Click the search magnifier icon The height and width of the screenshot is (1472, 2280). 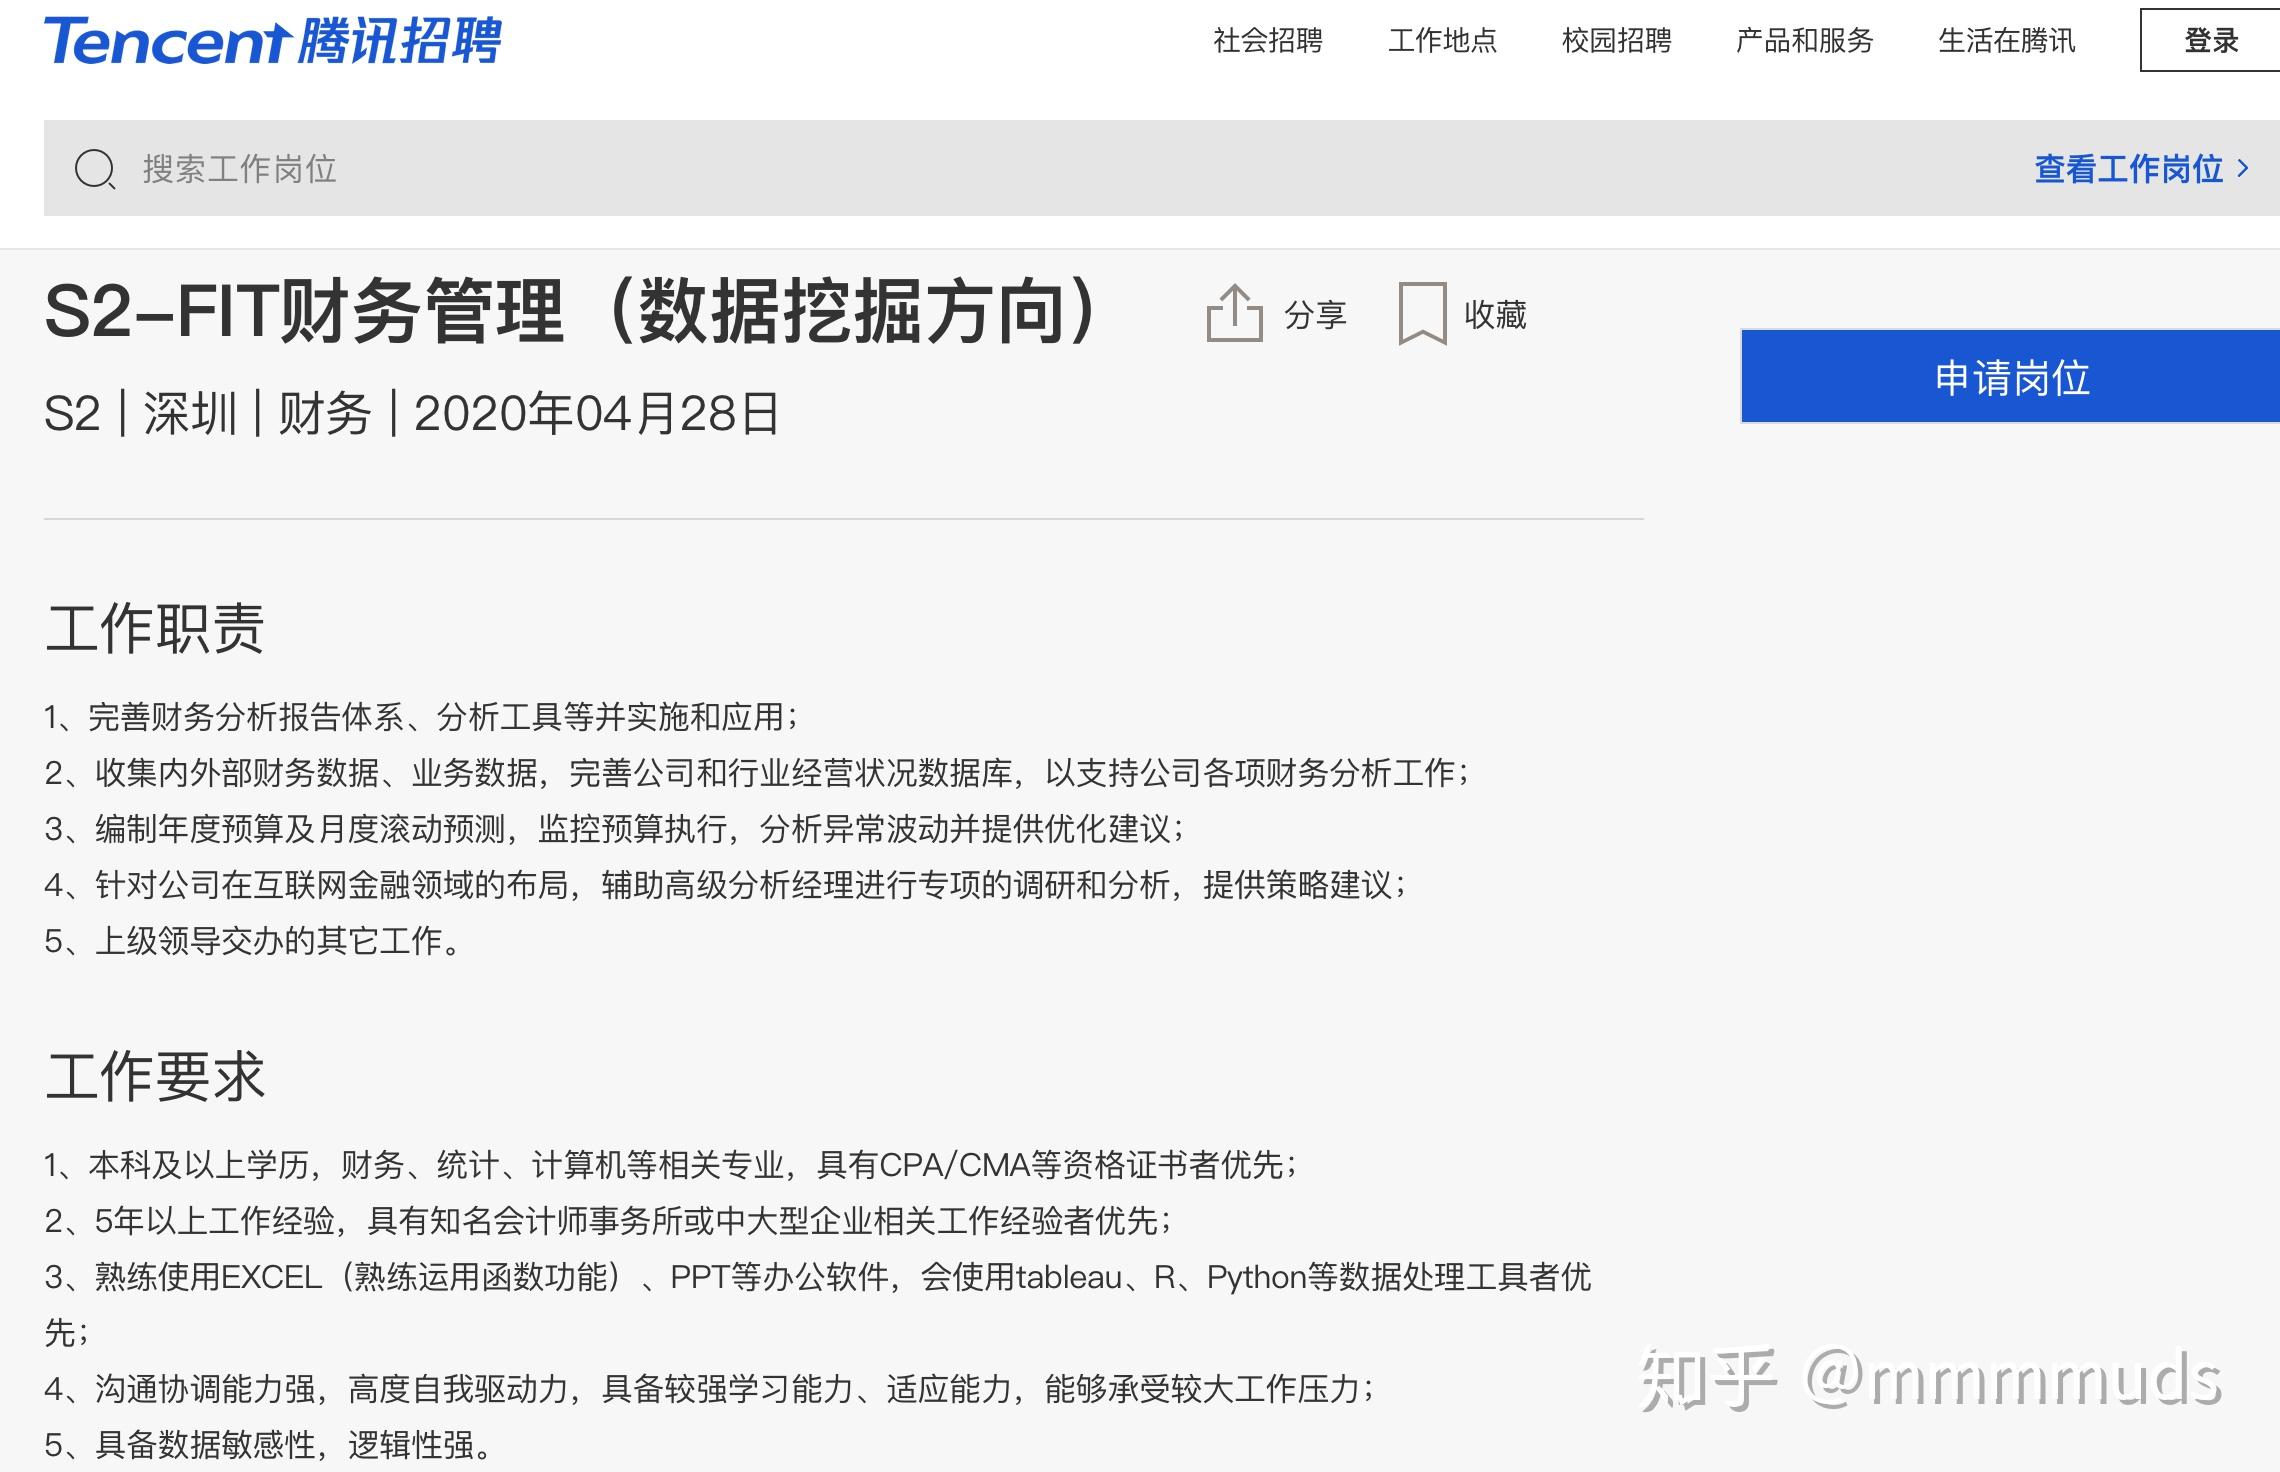(95, 169)
